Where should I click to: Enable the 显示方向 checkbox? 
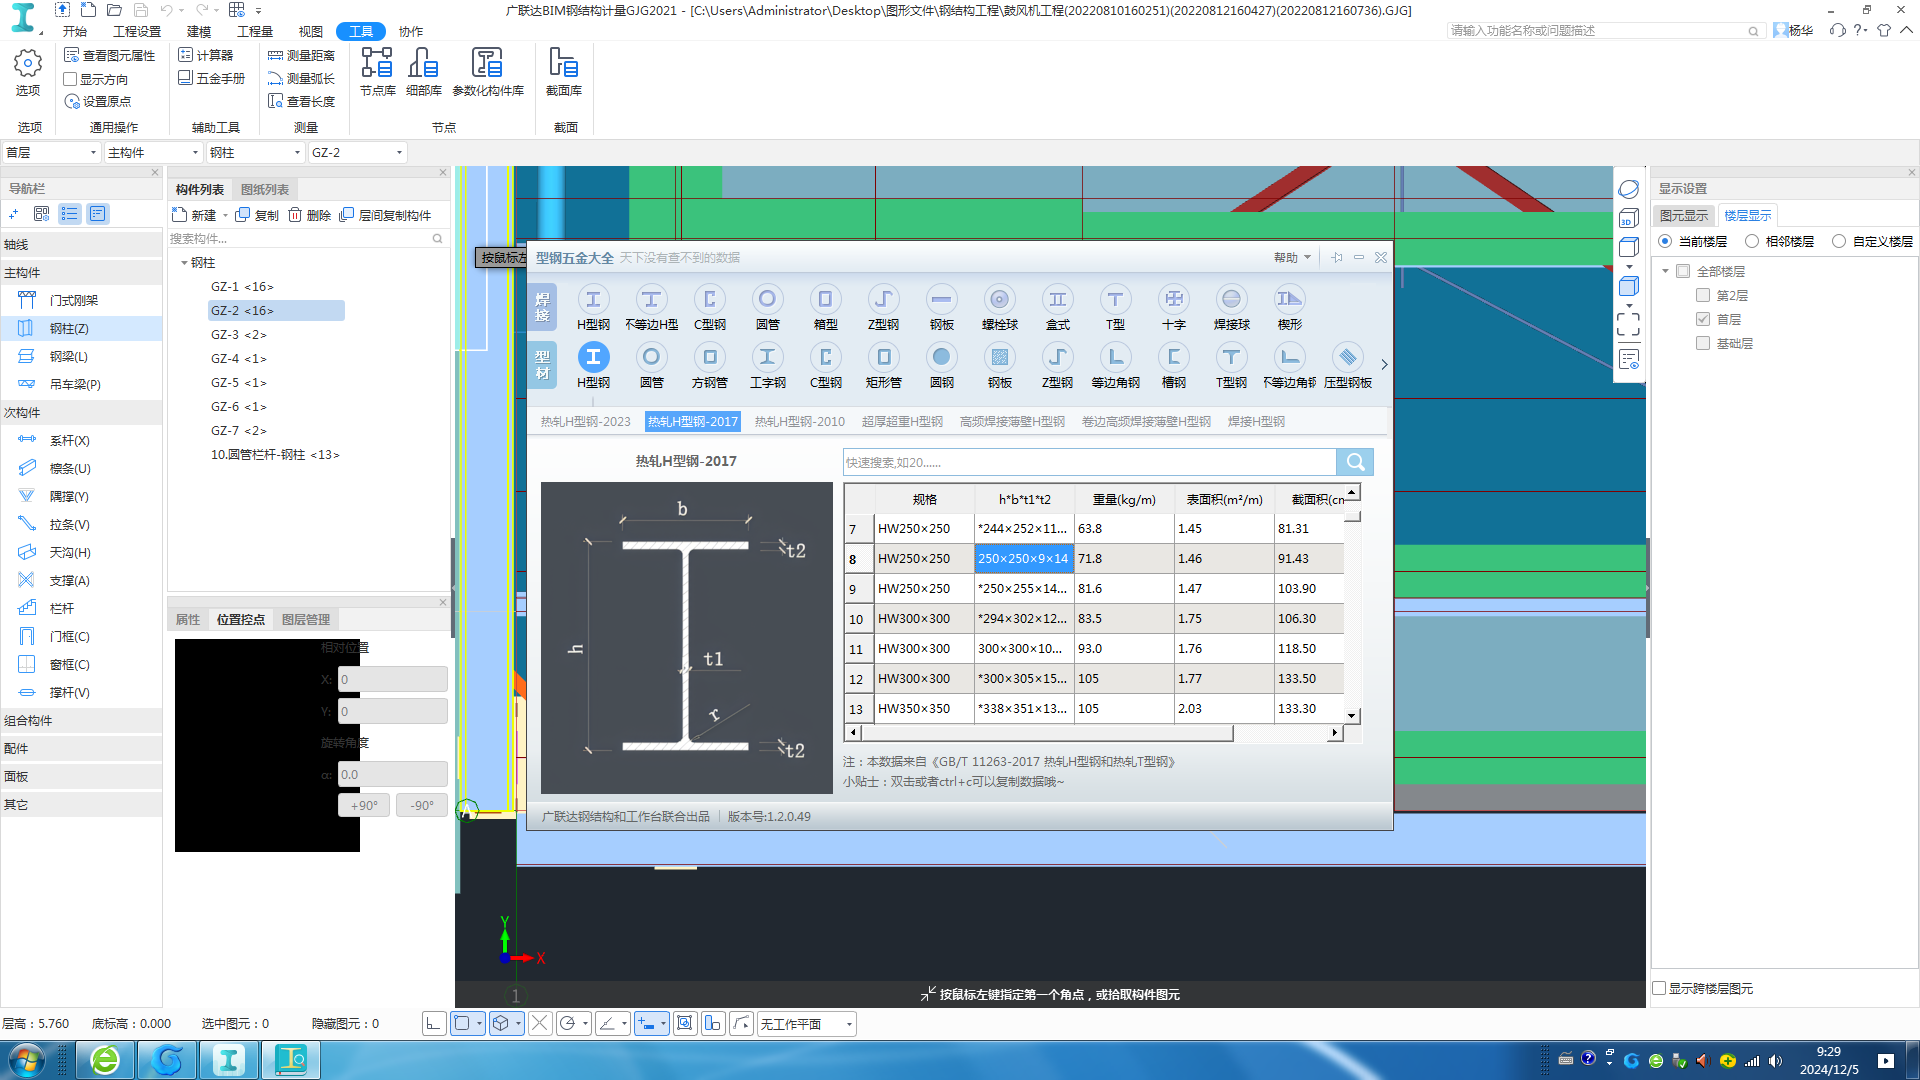click(x=70, y=79)
